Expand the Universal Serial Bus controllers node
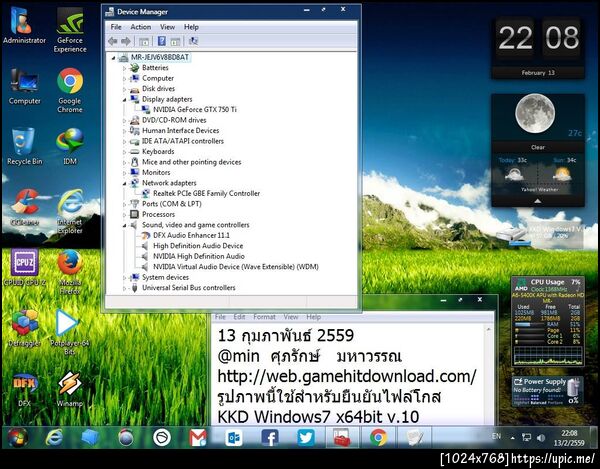 click(x=124, y=288)
